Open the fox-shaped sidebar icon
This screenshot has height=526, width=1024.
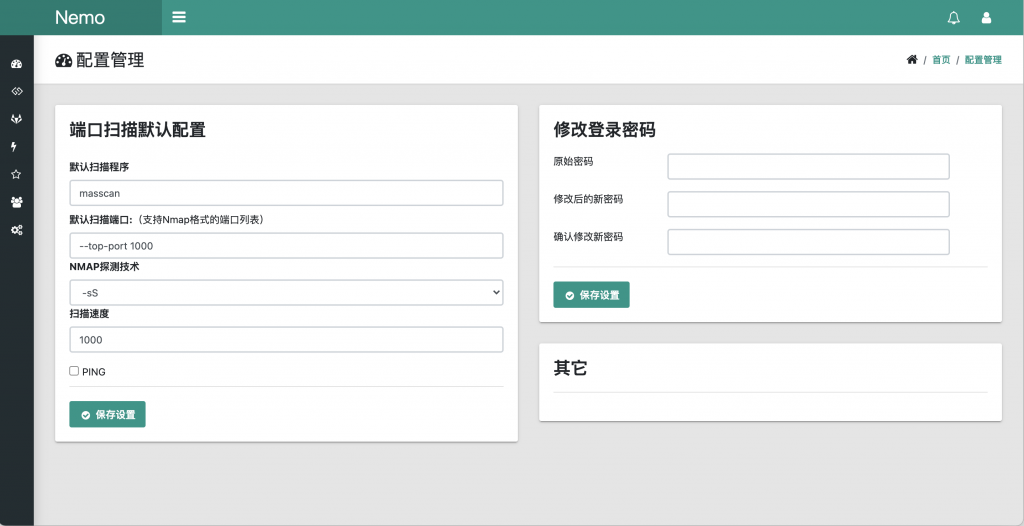coord(16,119)
